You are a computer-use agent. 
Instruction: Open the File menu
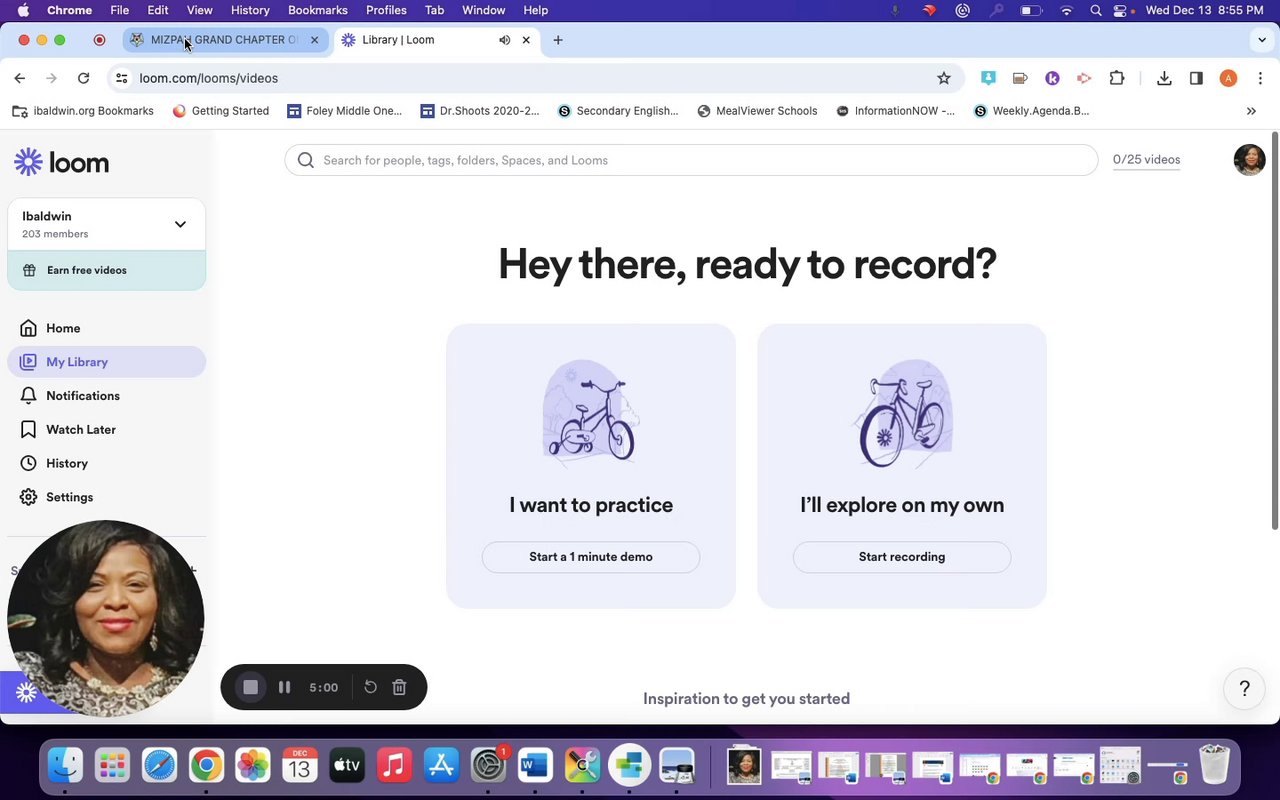click(119, 10)
